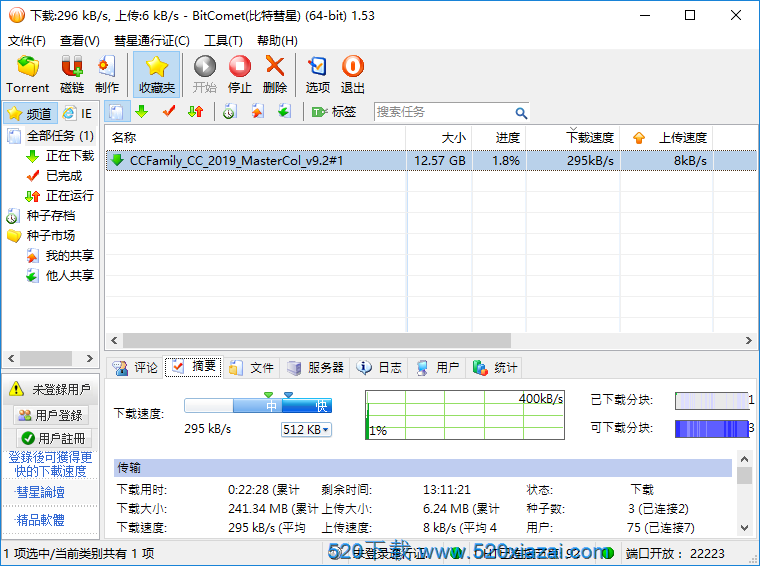This screenshot has width=760, height=566.
Task: Open the 评论 comments tab
Action: click(135, 368)
